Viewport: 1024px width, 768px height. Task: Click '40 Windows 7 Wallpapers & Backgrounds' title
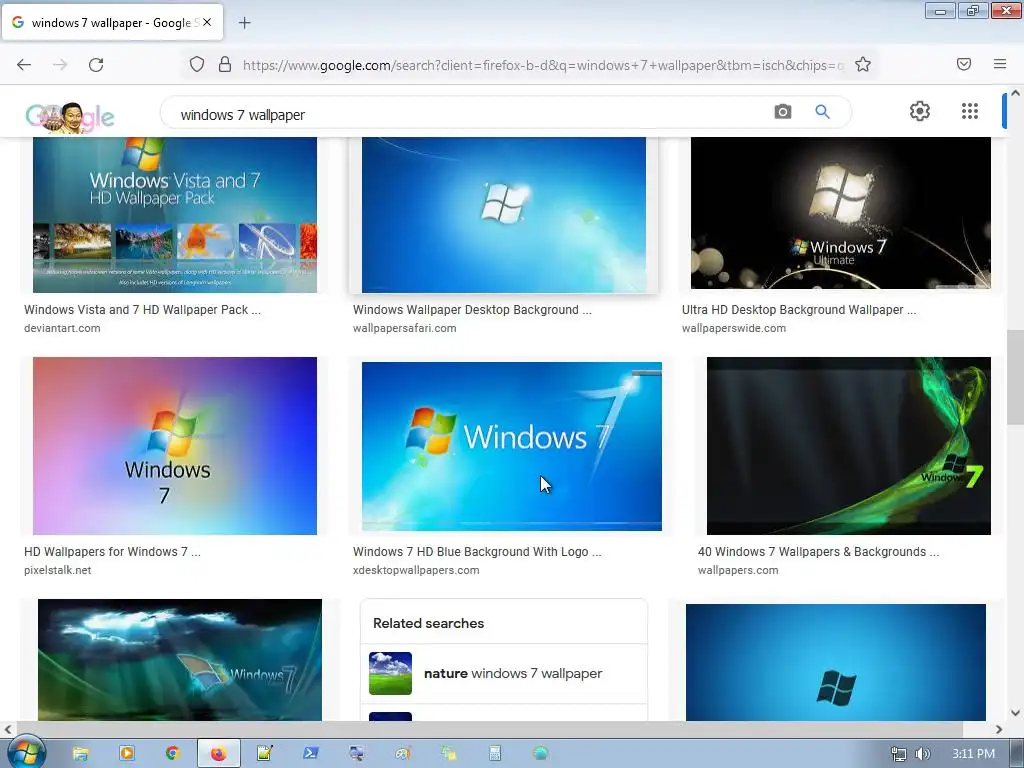coord(818,552)
